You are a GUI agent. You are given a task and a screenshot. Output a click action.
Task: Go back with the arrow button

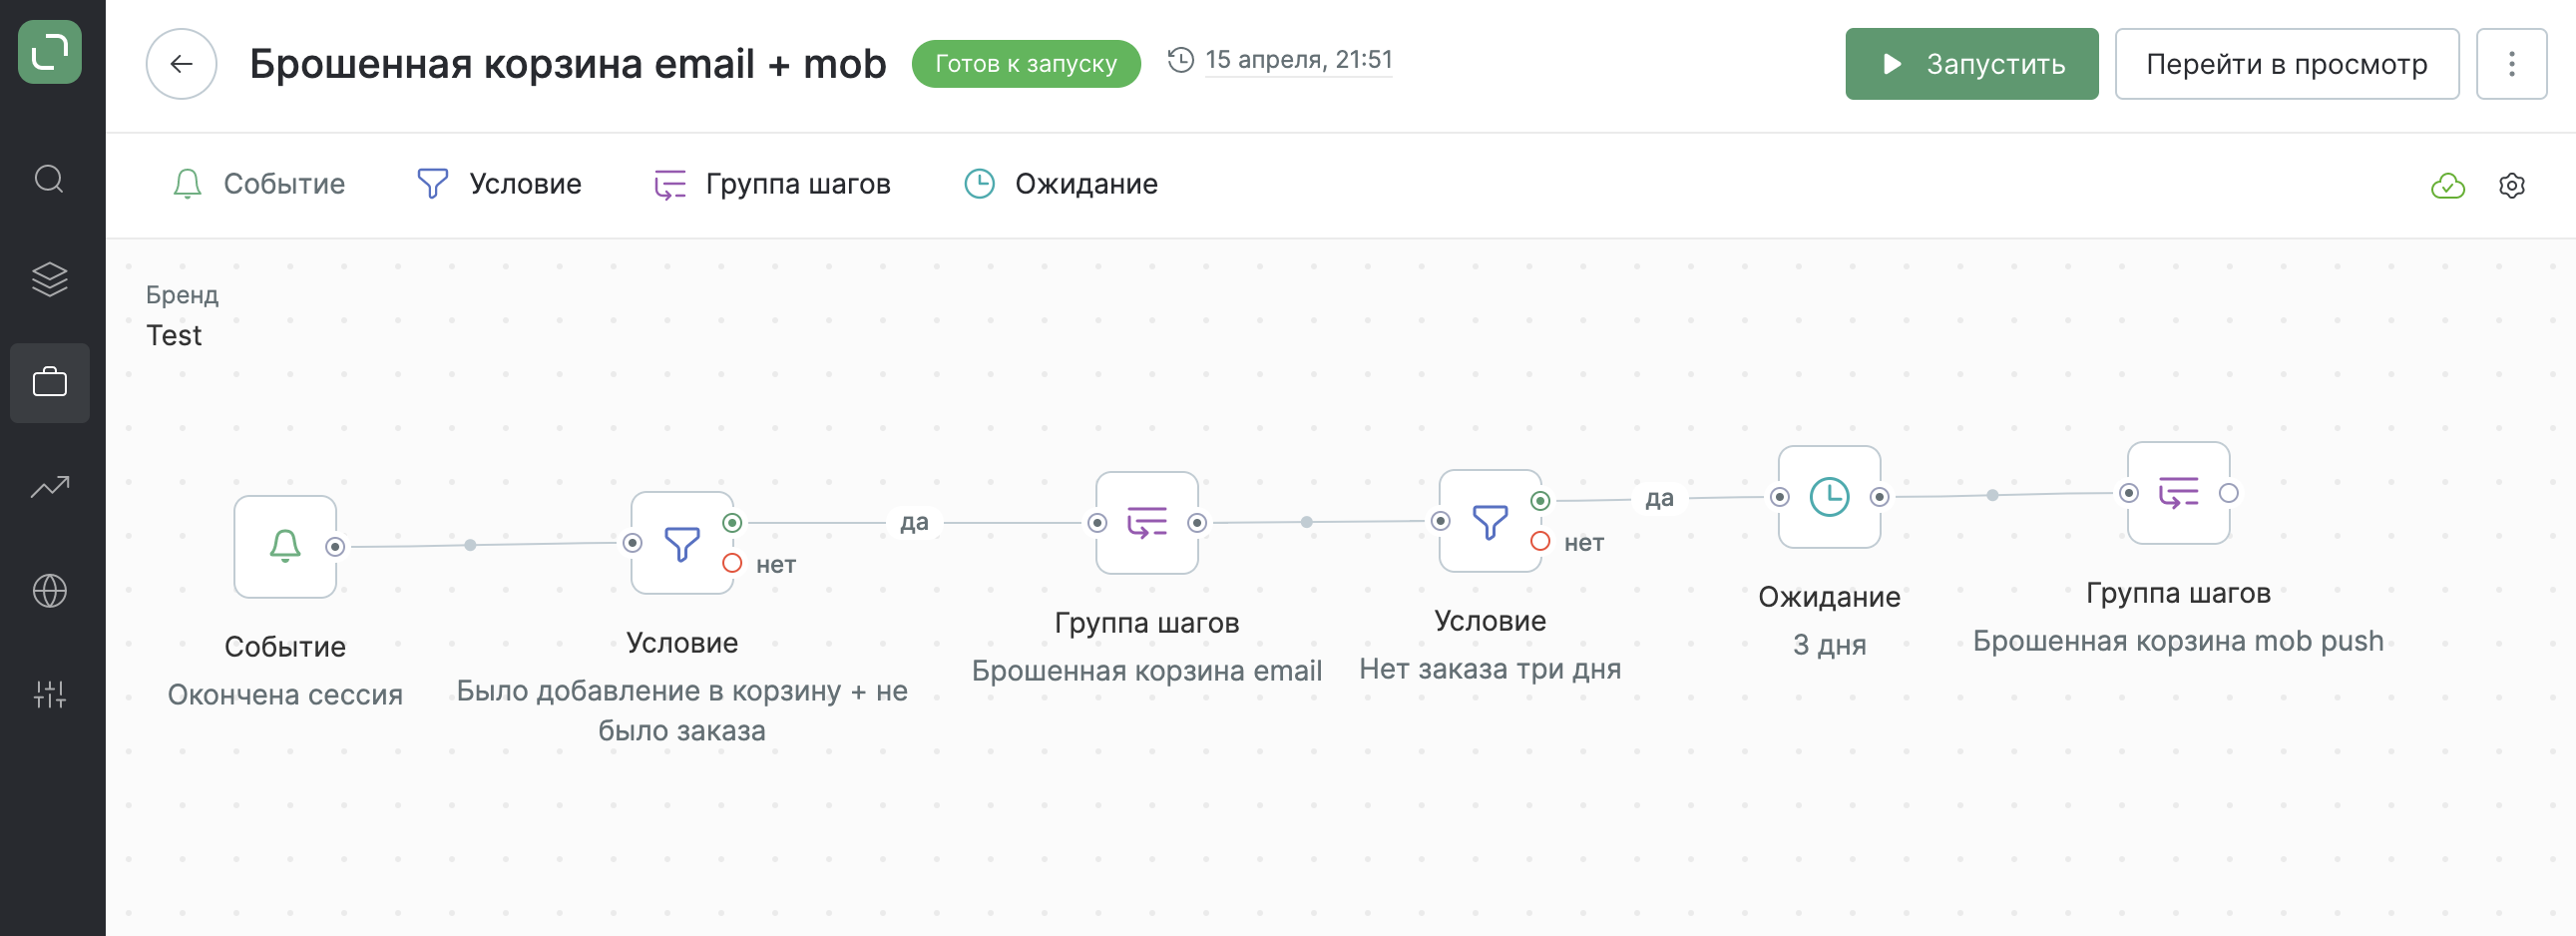click(181, 64)
